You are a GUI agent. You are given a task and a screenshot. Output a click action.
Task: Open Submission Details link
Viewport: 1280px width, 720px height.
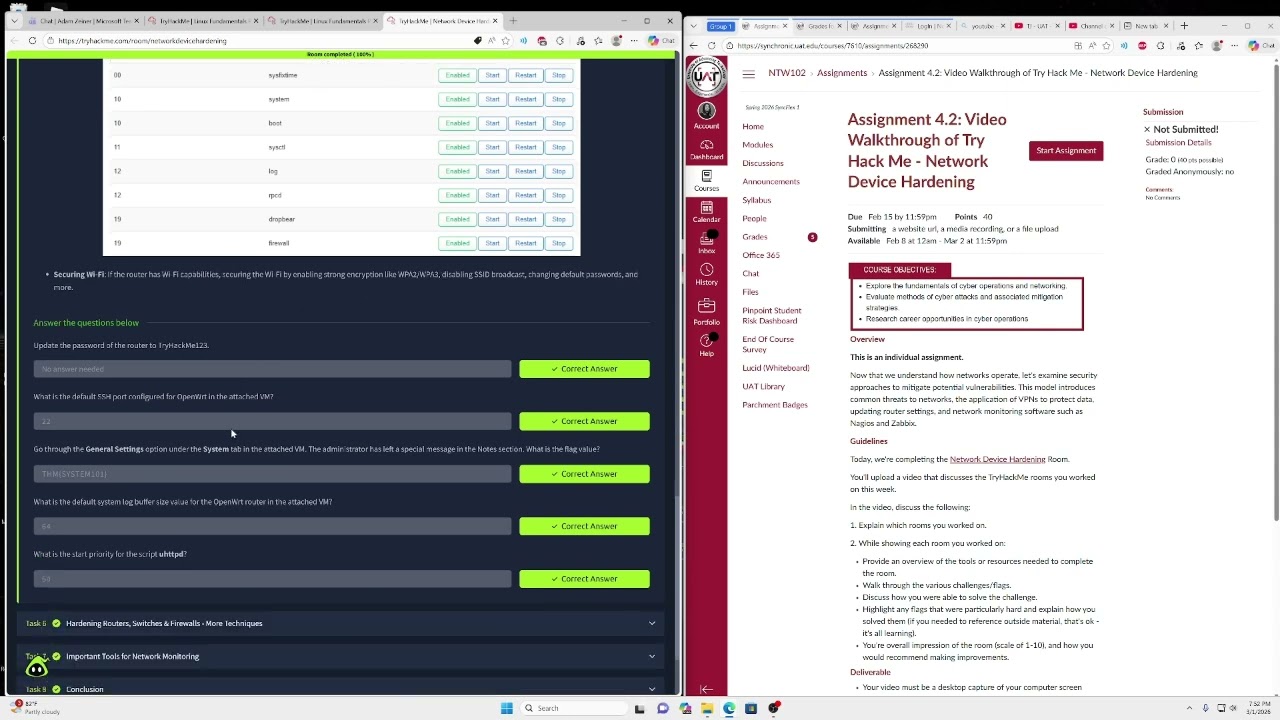1178,143
